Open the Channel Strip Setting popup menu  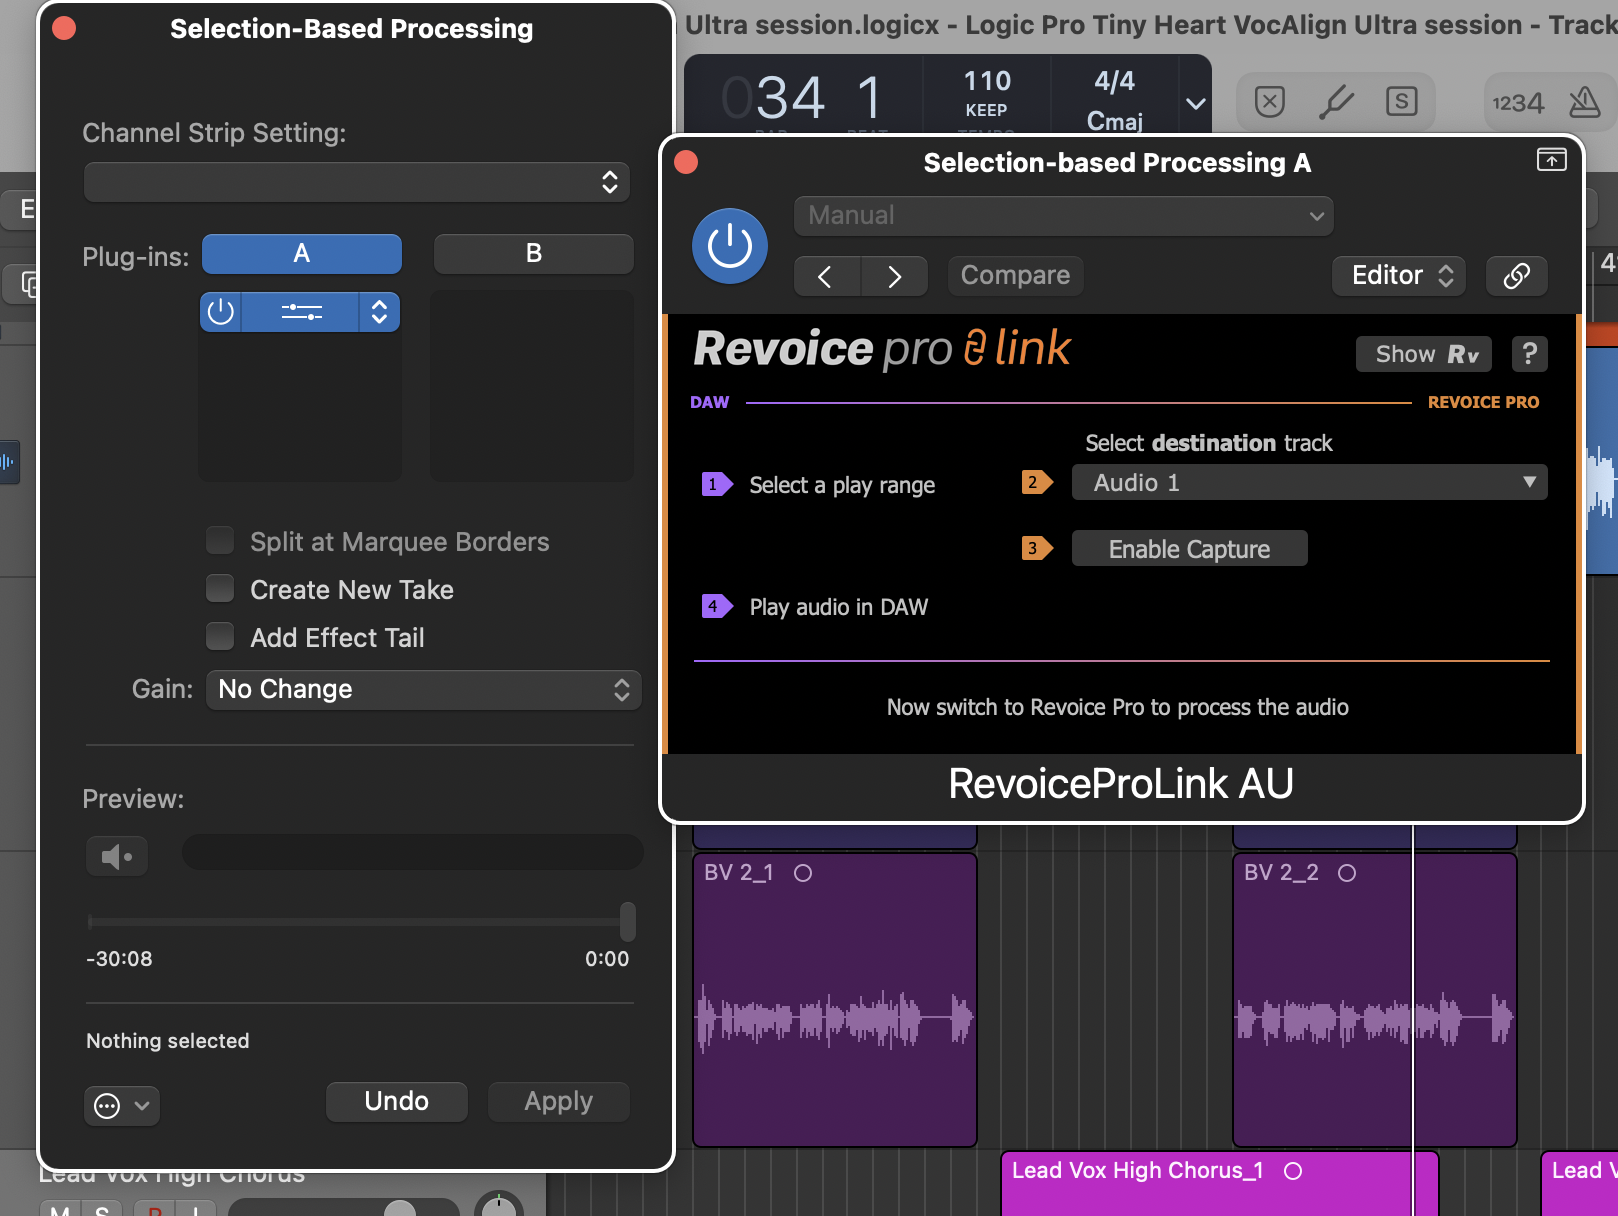coord(356,182)
